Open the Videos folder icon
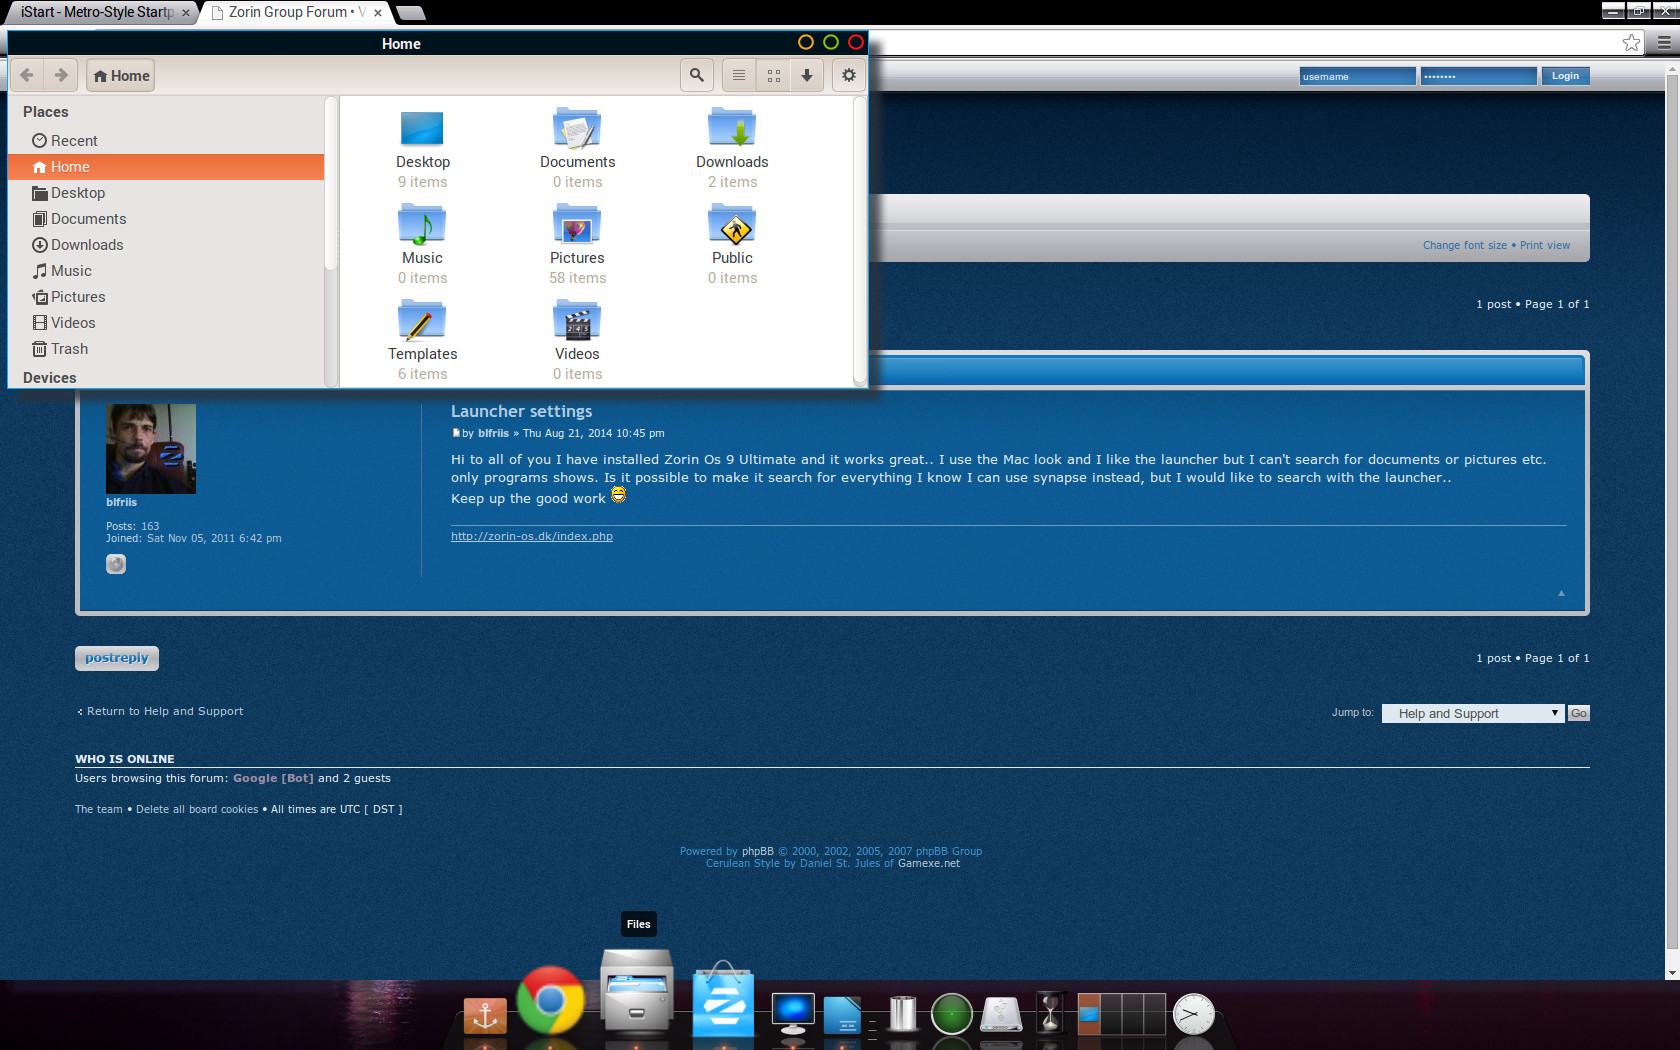Viewport: 1680px width, 1050px height. pyautogui.click(x=577, y=322)
